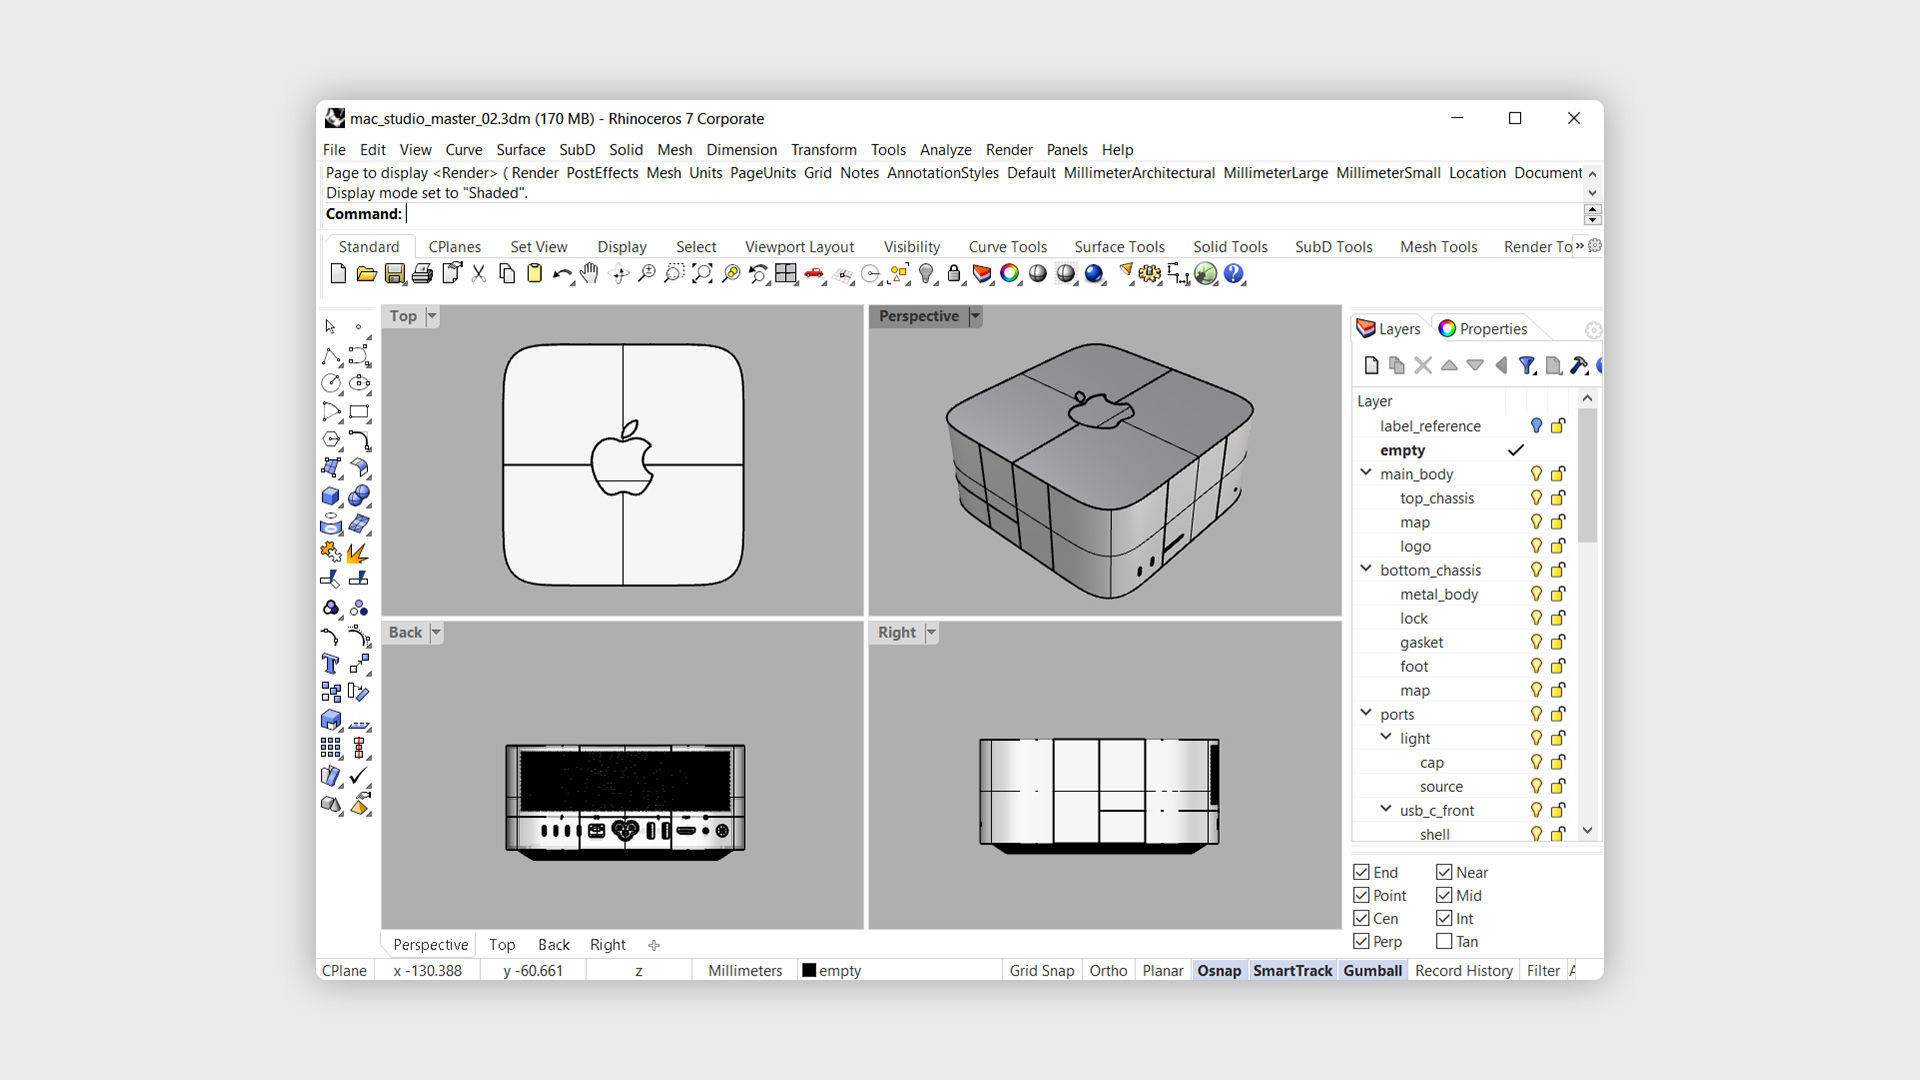This screenshot has width=1920, height=1080.
Task: Click the Explode icon in side toolbar
Action: point(359,552)
